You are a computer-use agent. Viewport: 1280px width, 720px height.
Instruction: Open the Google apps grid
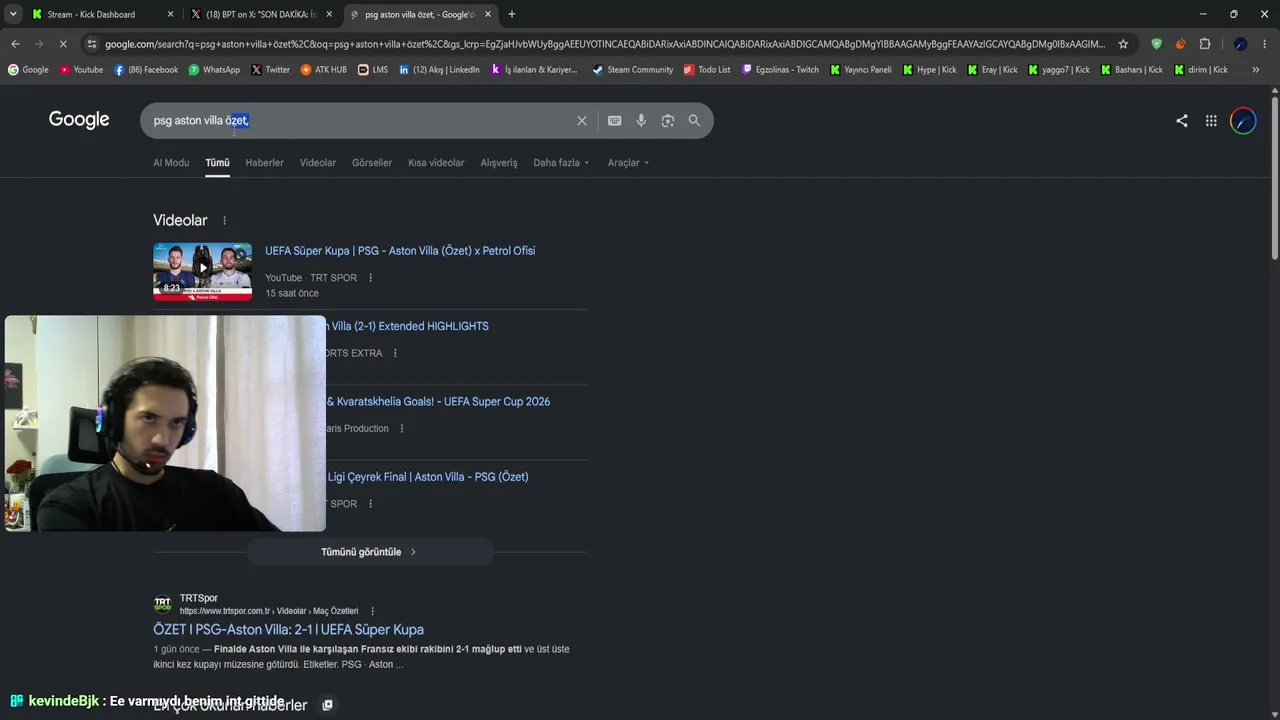[1211, 121]
